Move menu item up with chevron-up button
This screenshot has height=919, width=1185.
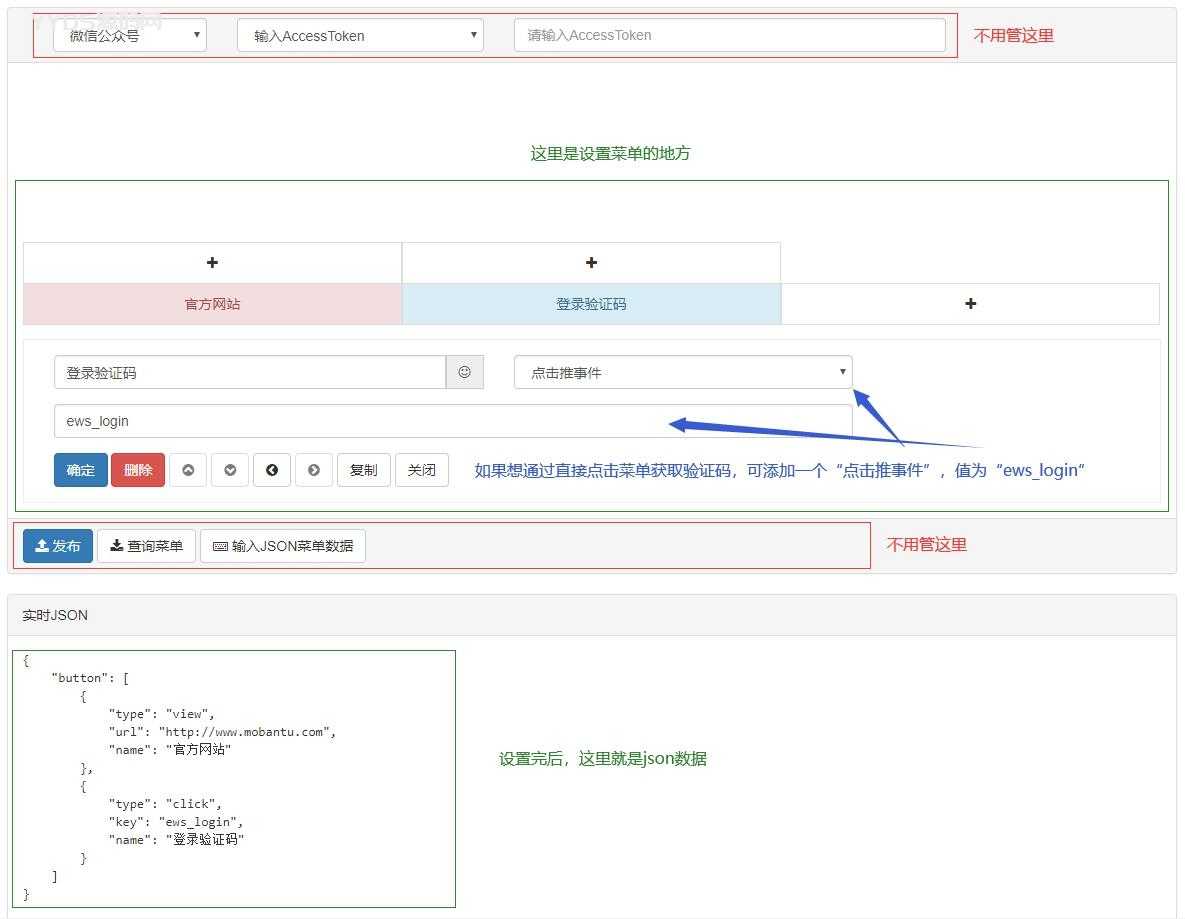point(188,470)
